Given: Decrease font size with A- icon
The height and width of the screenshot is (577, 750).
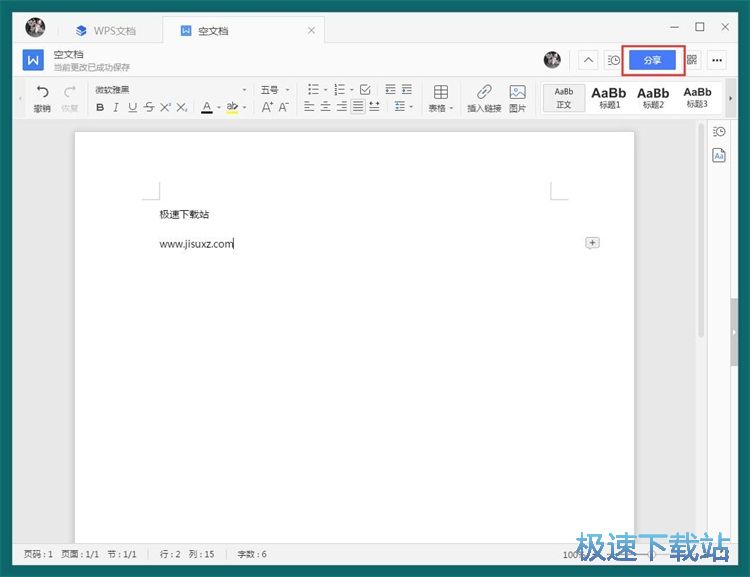Looking at the screenshot, I should point(284,107).
